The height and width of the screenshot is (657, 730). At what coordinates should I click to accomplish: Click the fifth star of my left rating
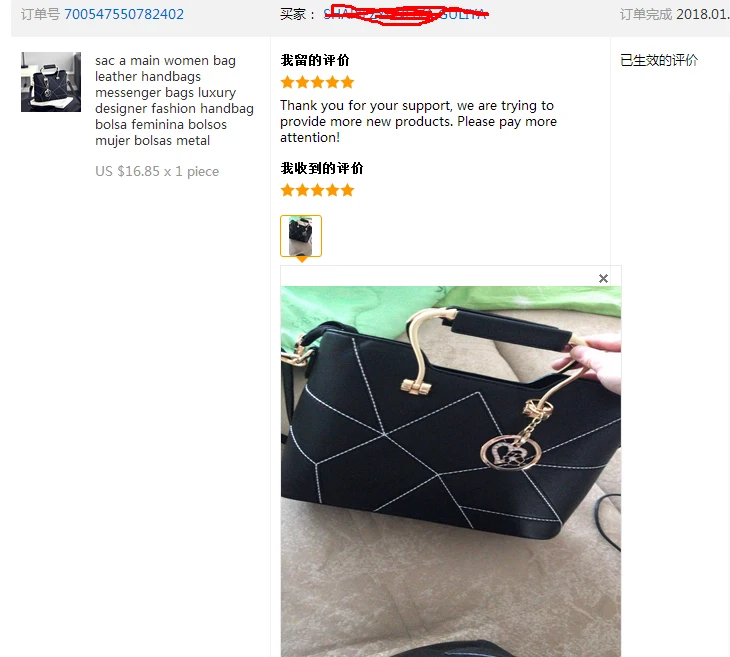tap(347, 82)
